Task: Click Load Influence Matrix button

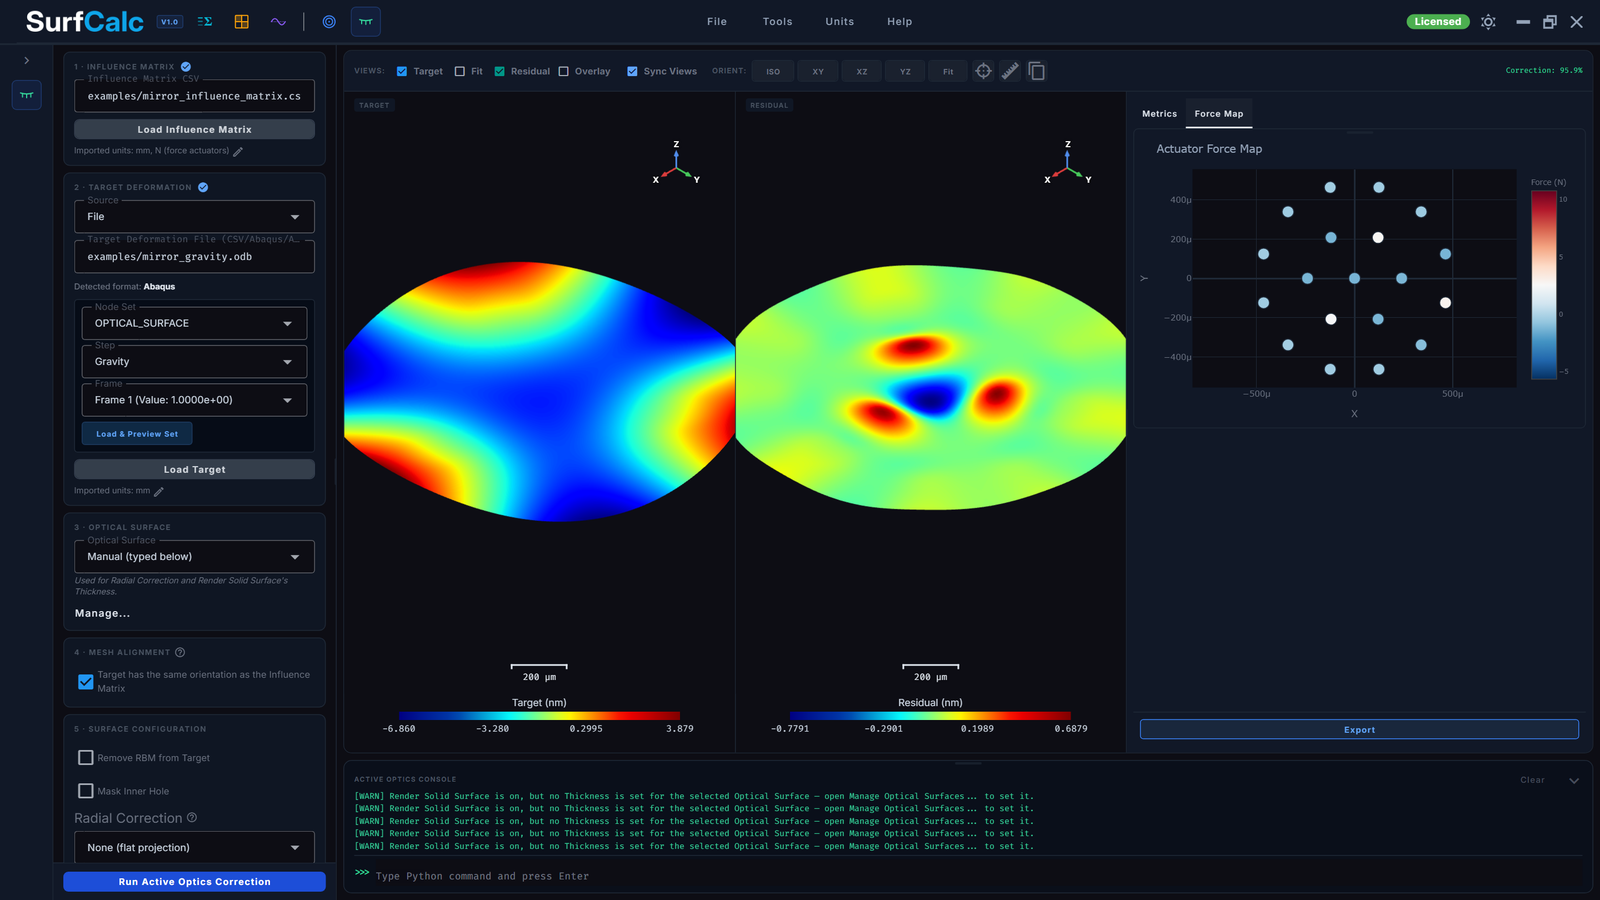Action: tap(194, 129)
